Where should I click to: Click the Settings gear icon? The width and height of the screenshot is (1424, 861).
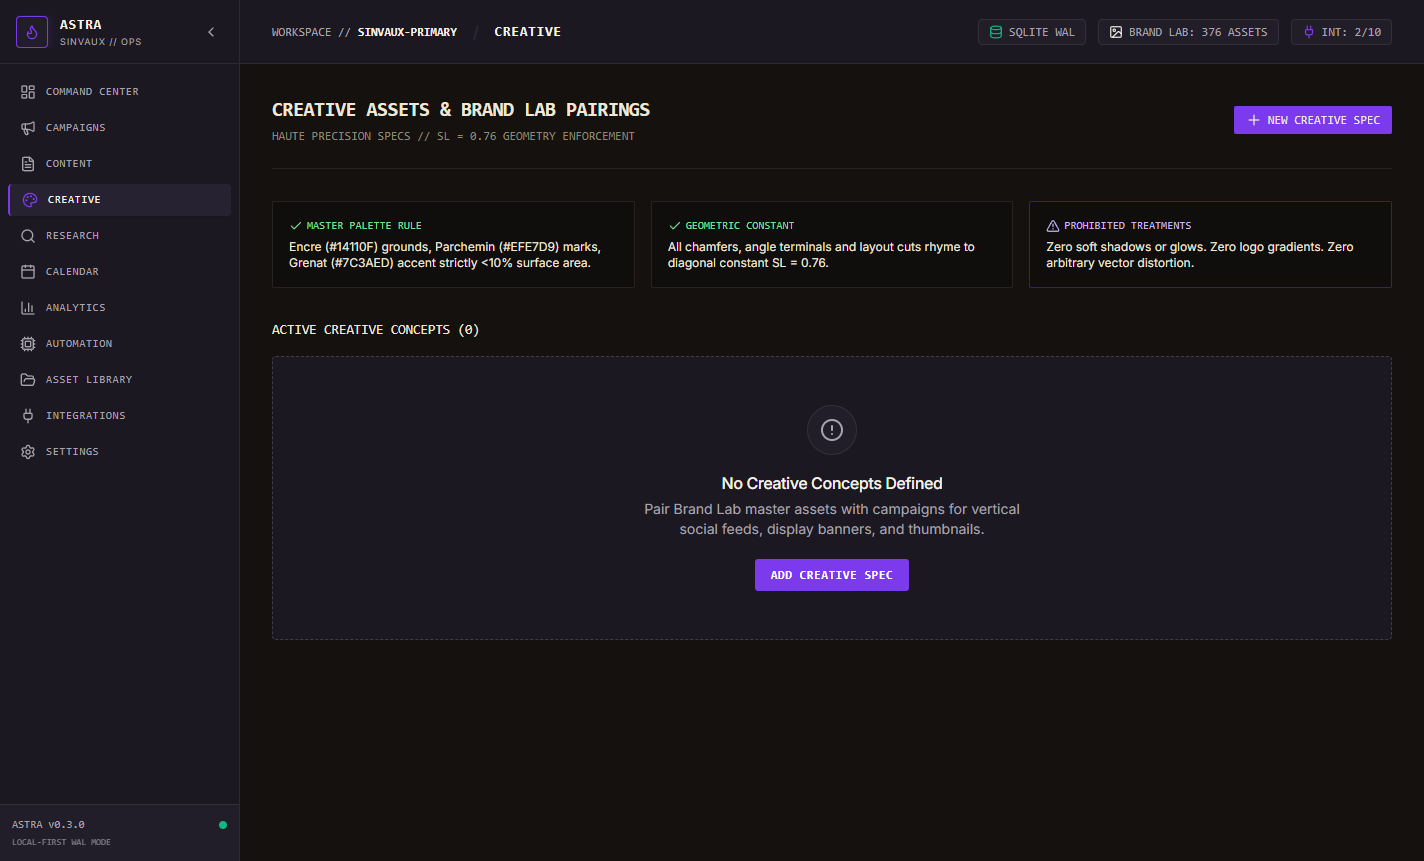point(28,452)
